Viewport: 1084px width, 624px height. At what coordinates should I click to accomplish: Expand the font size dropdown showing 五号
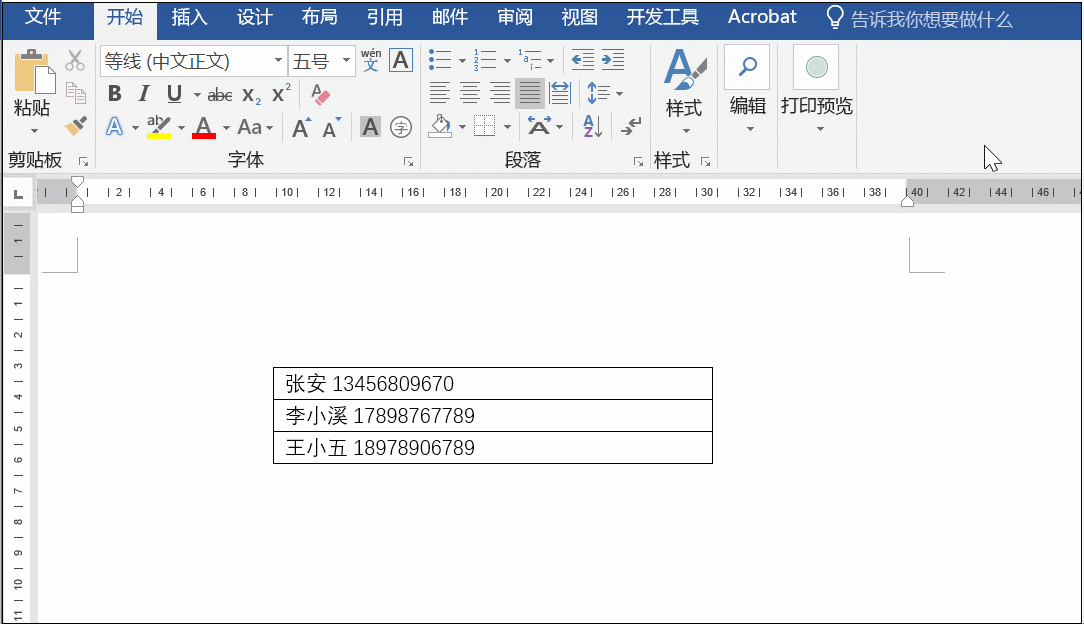pos(343,60)
